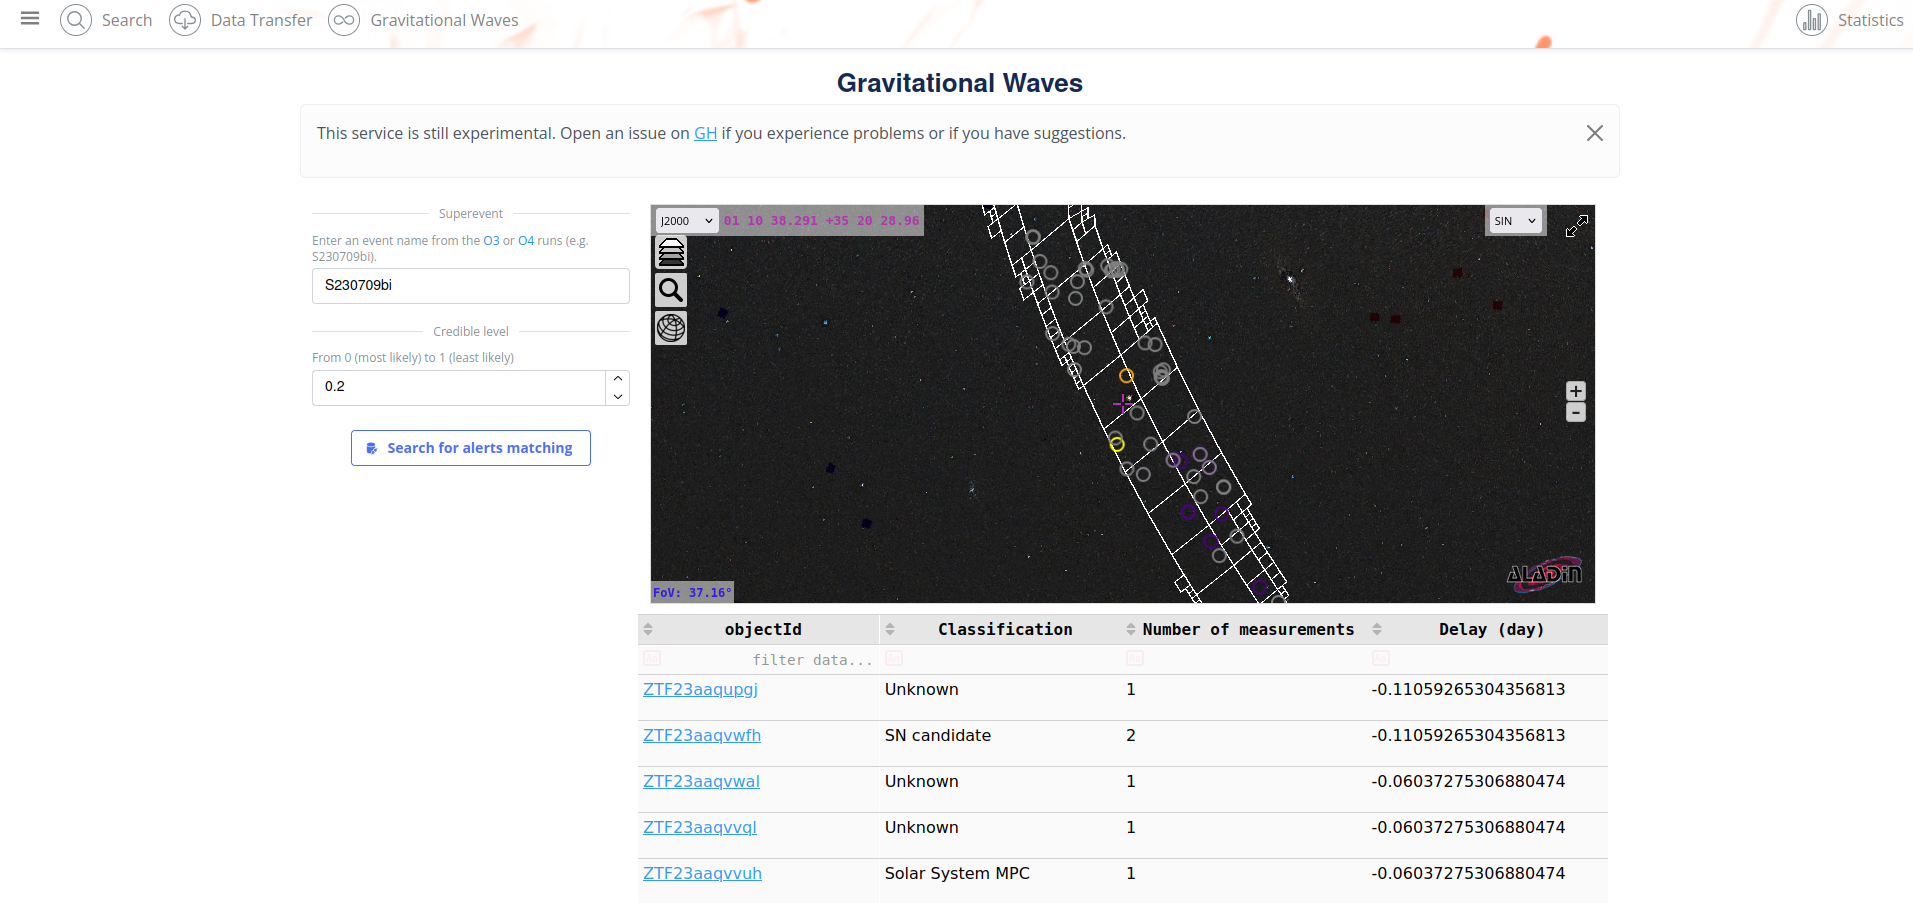Toggle case filter icon for measurements column
The image size is (1913, 903).
point(1135,658)
